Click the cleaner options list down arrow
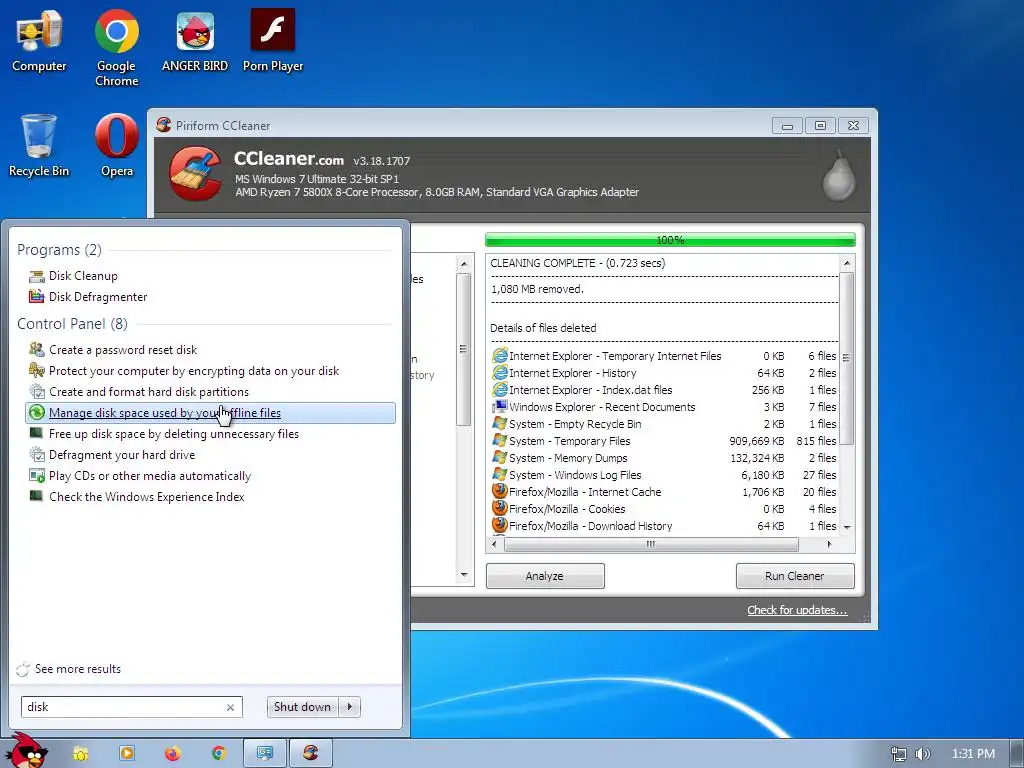Screen dimensions: 1024x768 tap(464, 575)
